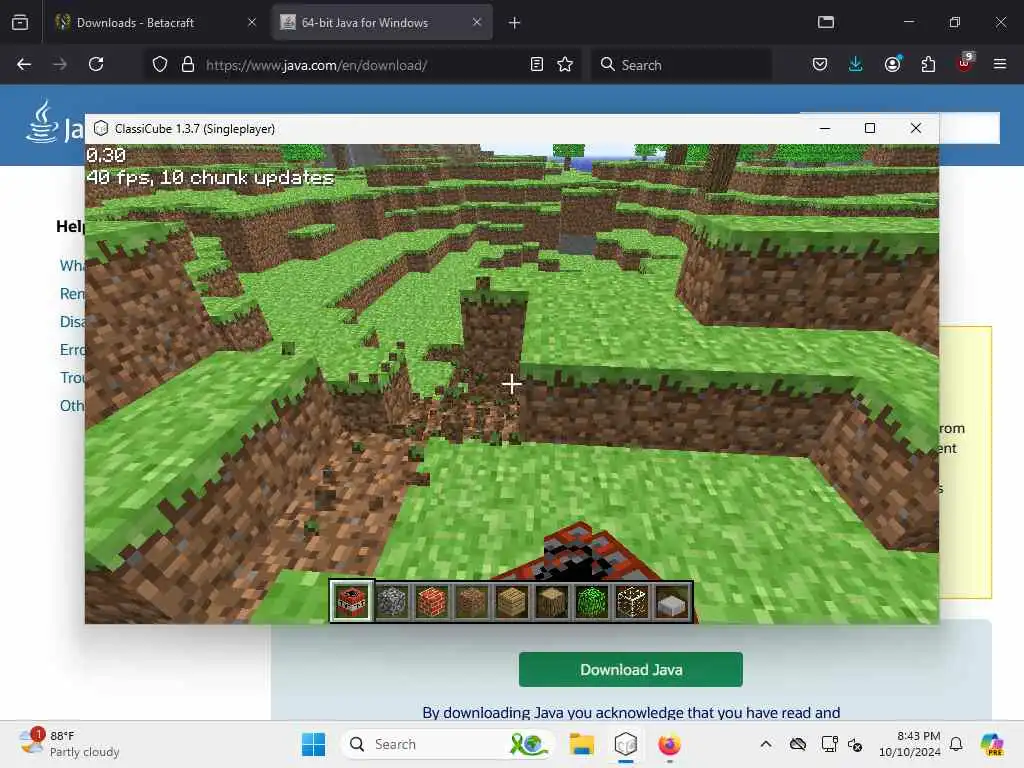Open Copilot preview icon in the taskbar
Viewport: 1024px width, 768px height.
[x=992, y=744]
